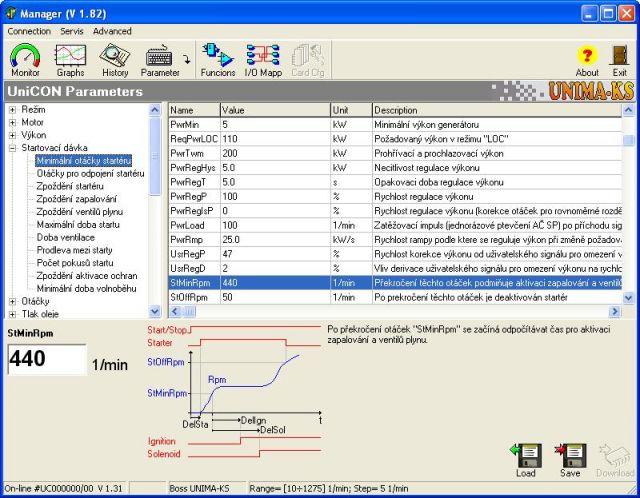Viewport: 640px width, 498px height.
Task: Select Zpoždění ventilů plynu item
Action: (x=80, y=211)
